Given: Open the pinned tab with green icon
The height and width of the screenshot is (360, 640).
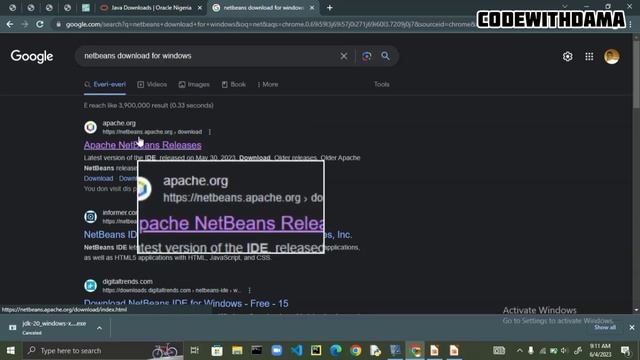Looking at the screenshot, I should (86, 8).
